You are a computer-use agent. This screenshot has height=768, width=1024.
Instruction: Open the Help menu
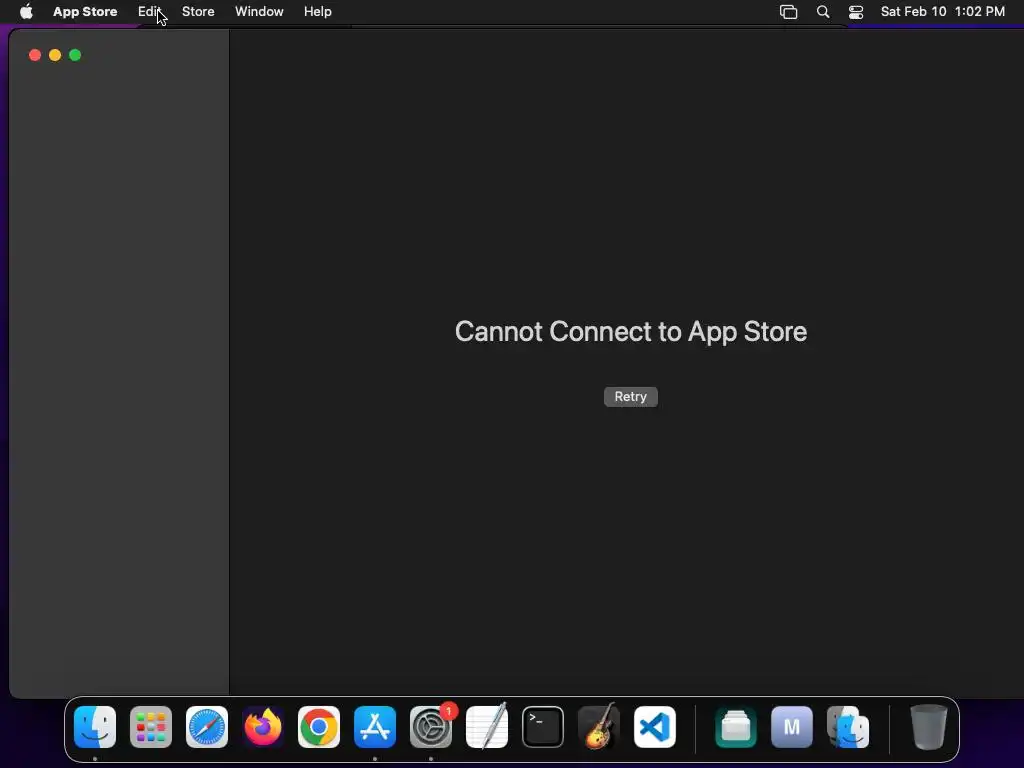(317, 12)
